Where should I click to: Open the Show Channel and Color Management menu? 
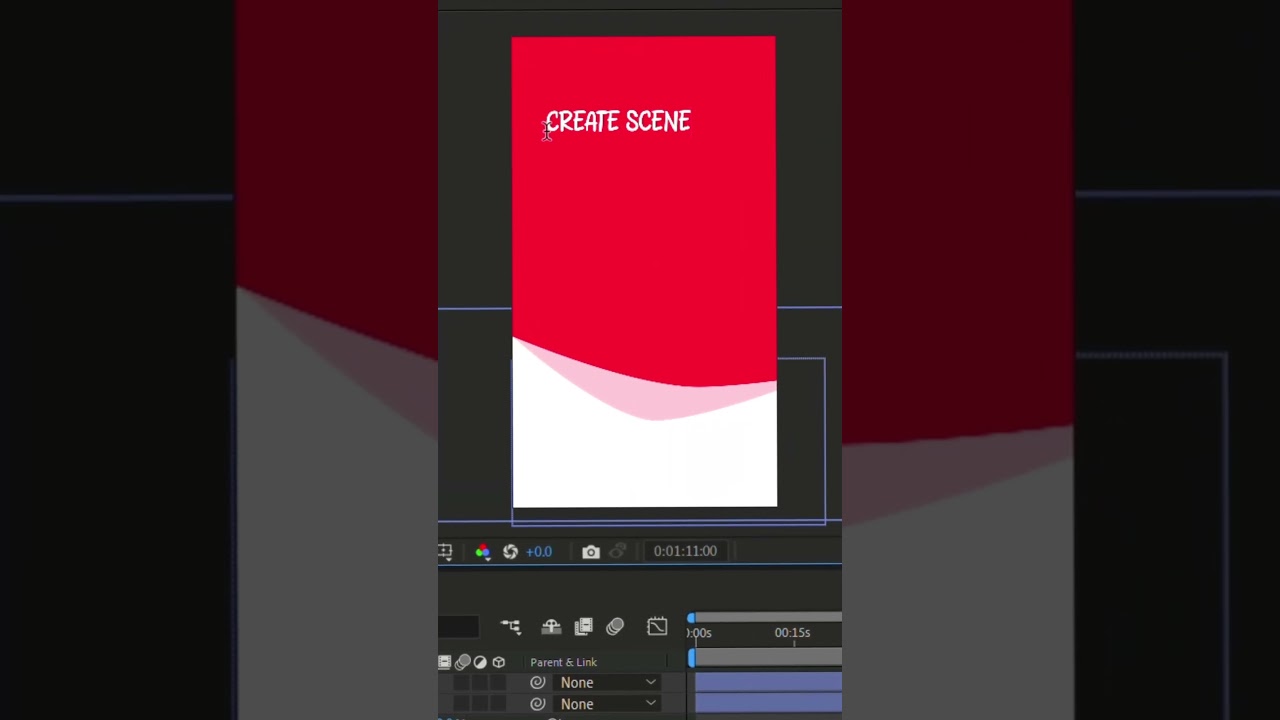click(x=482, y=551)
